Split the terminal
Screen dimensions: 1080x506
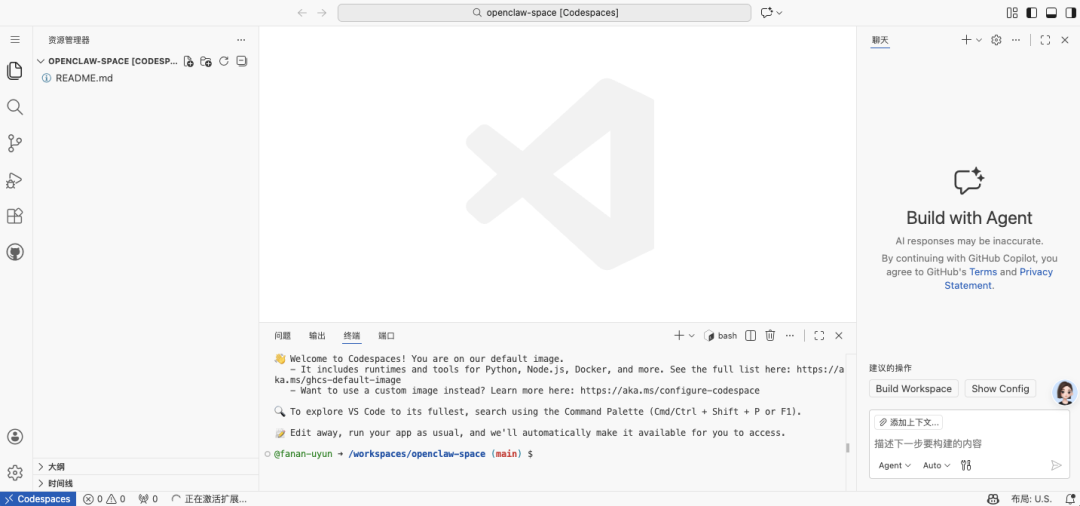[x=751, y=335]
